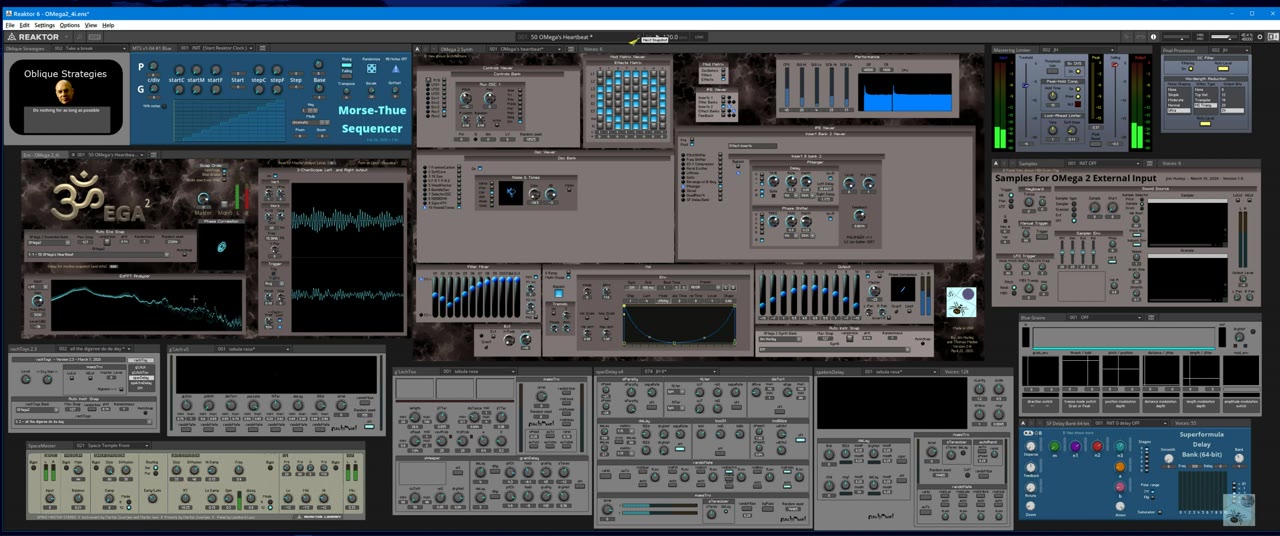This screenshot has width=1280, height=536.
Task: Open the chromatic Mode dropdown in the Morse-Thue Sequencer
Action: 311,120
